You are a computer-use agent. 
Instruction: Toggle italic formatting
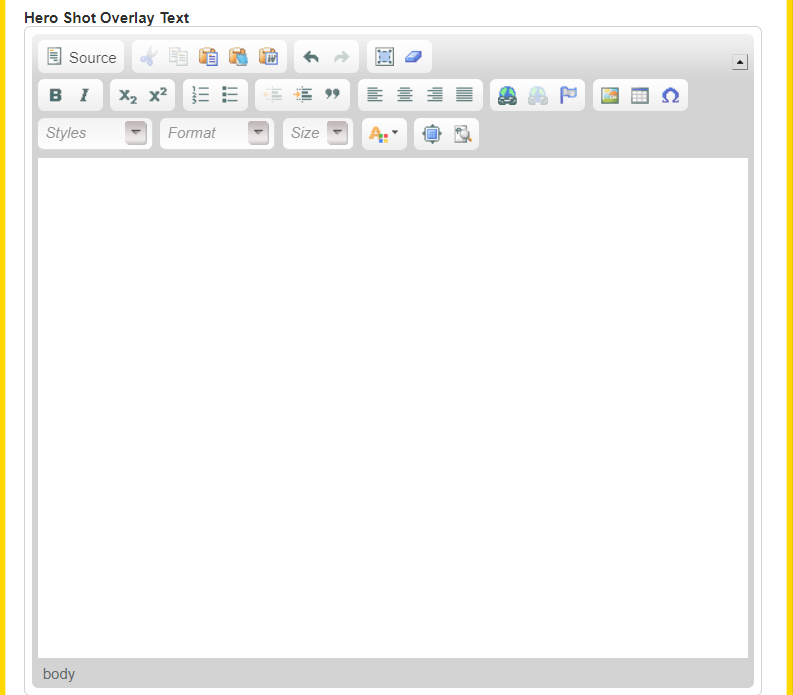[85, 95]
